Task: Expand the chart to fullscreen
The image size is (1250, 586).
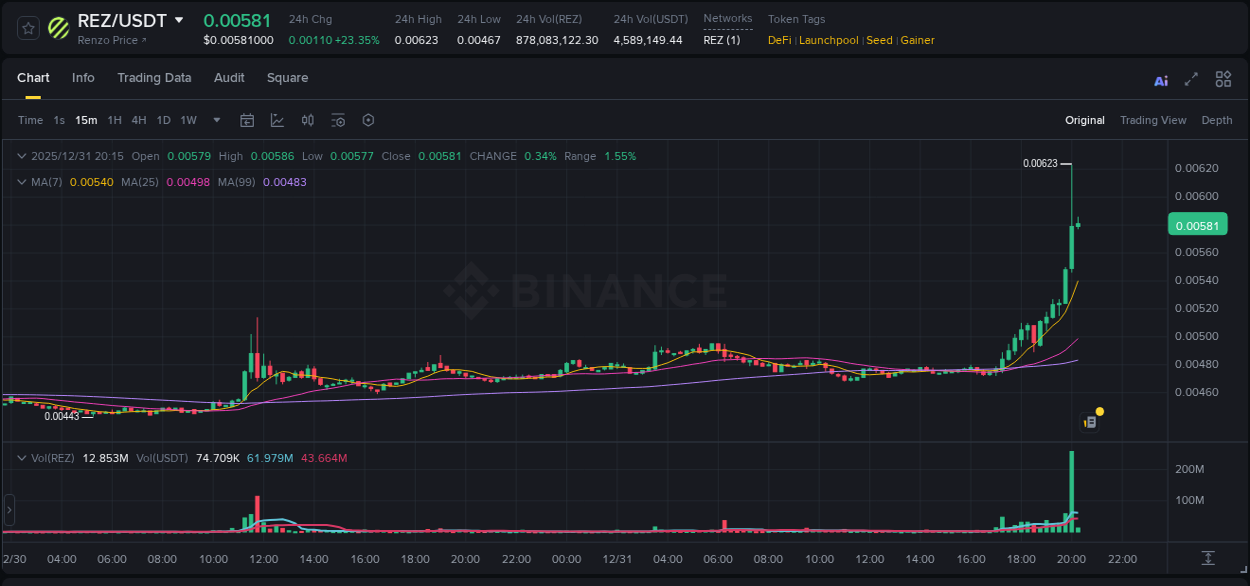Action: (1191, 79)
